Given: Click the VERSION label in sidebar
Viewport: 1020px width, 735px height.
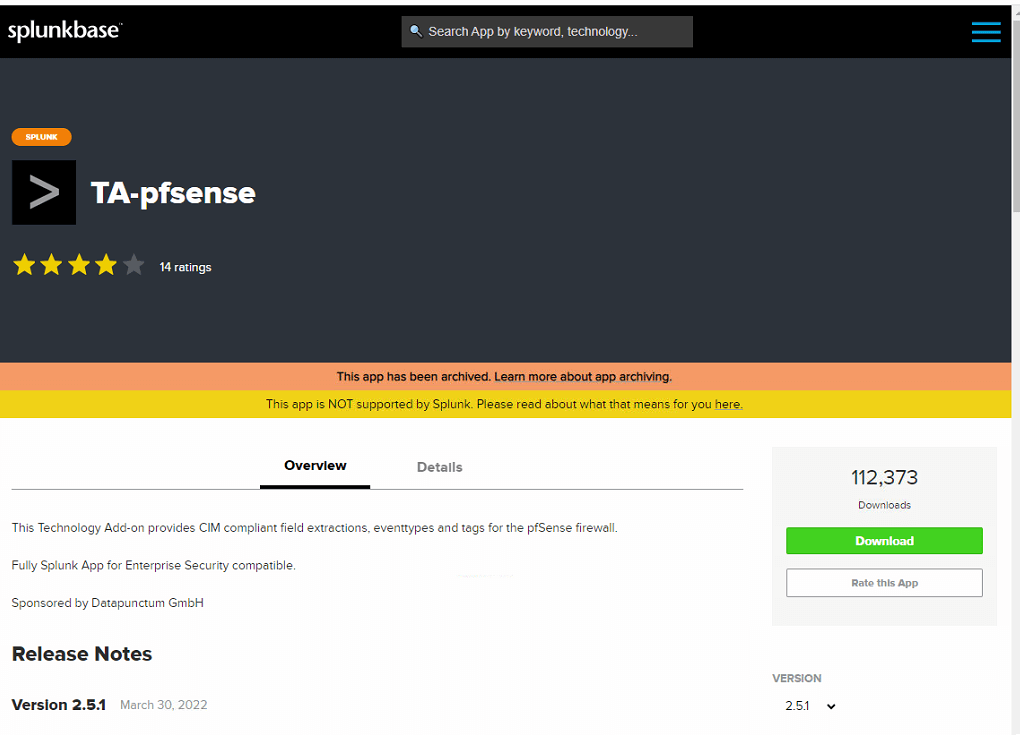Looking at the screenshot, I should click(797, 678).
